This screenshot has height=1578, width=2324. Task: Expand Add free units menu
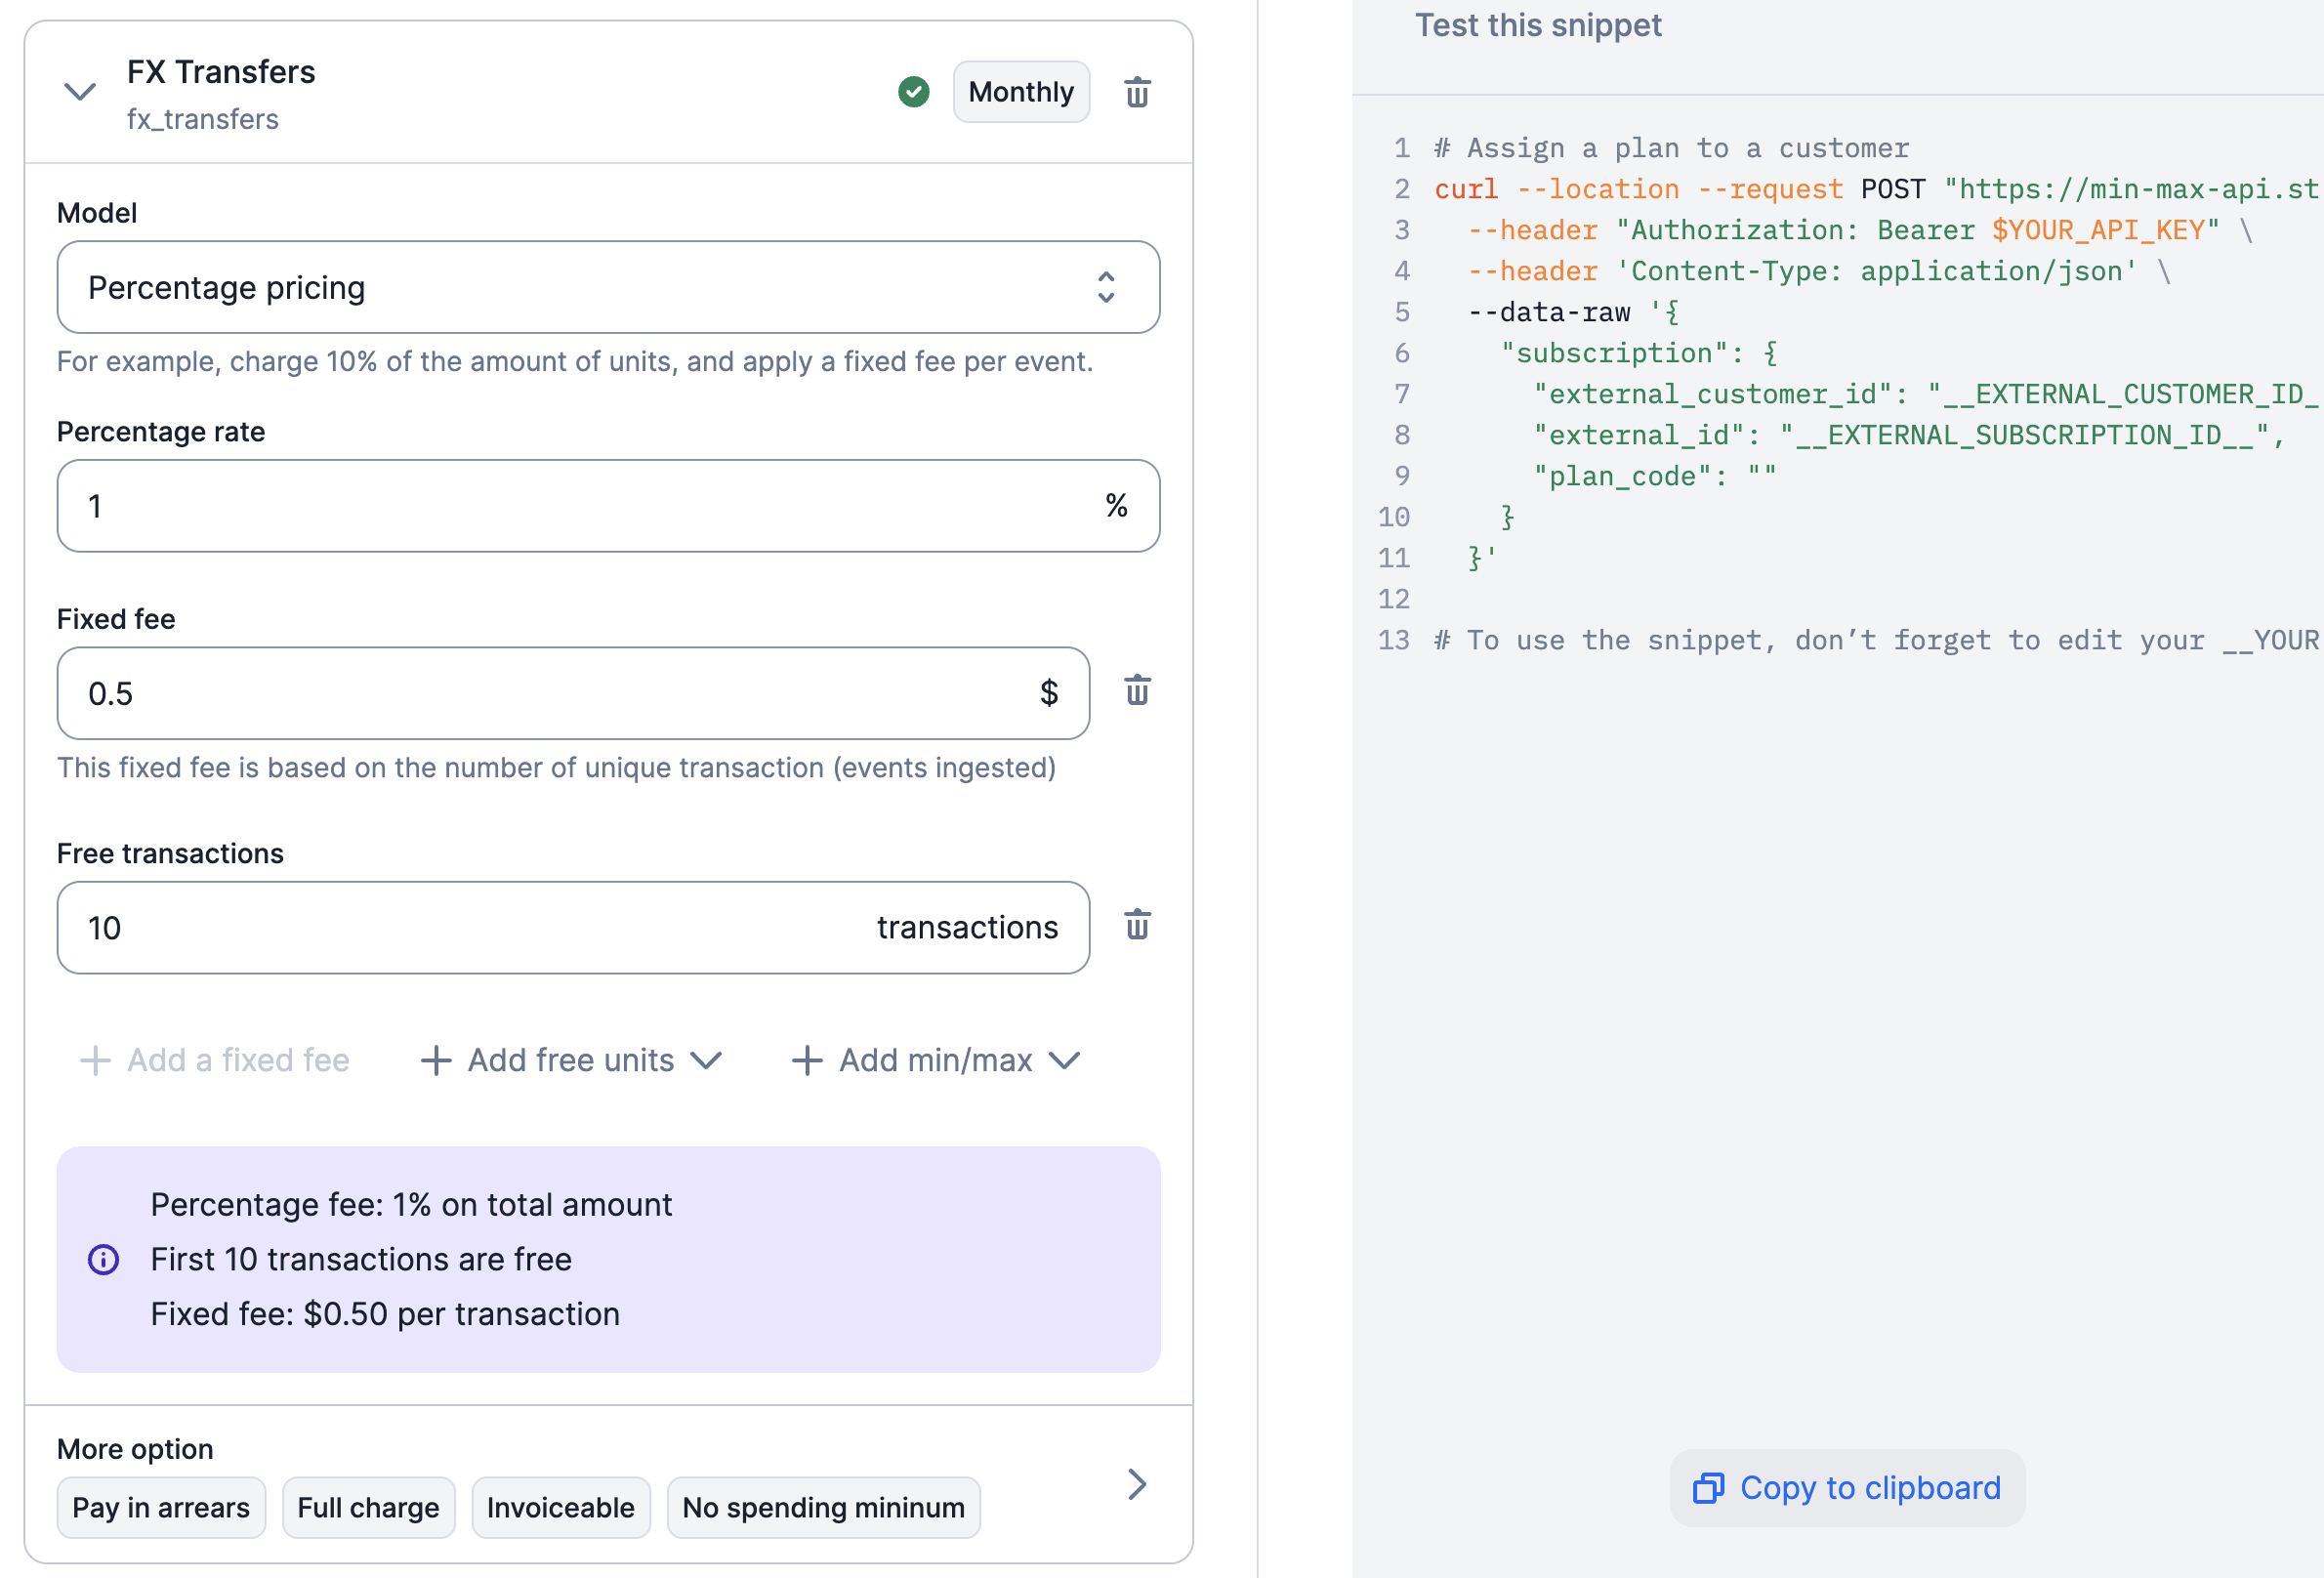pos(571,1060)
